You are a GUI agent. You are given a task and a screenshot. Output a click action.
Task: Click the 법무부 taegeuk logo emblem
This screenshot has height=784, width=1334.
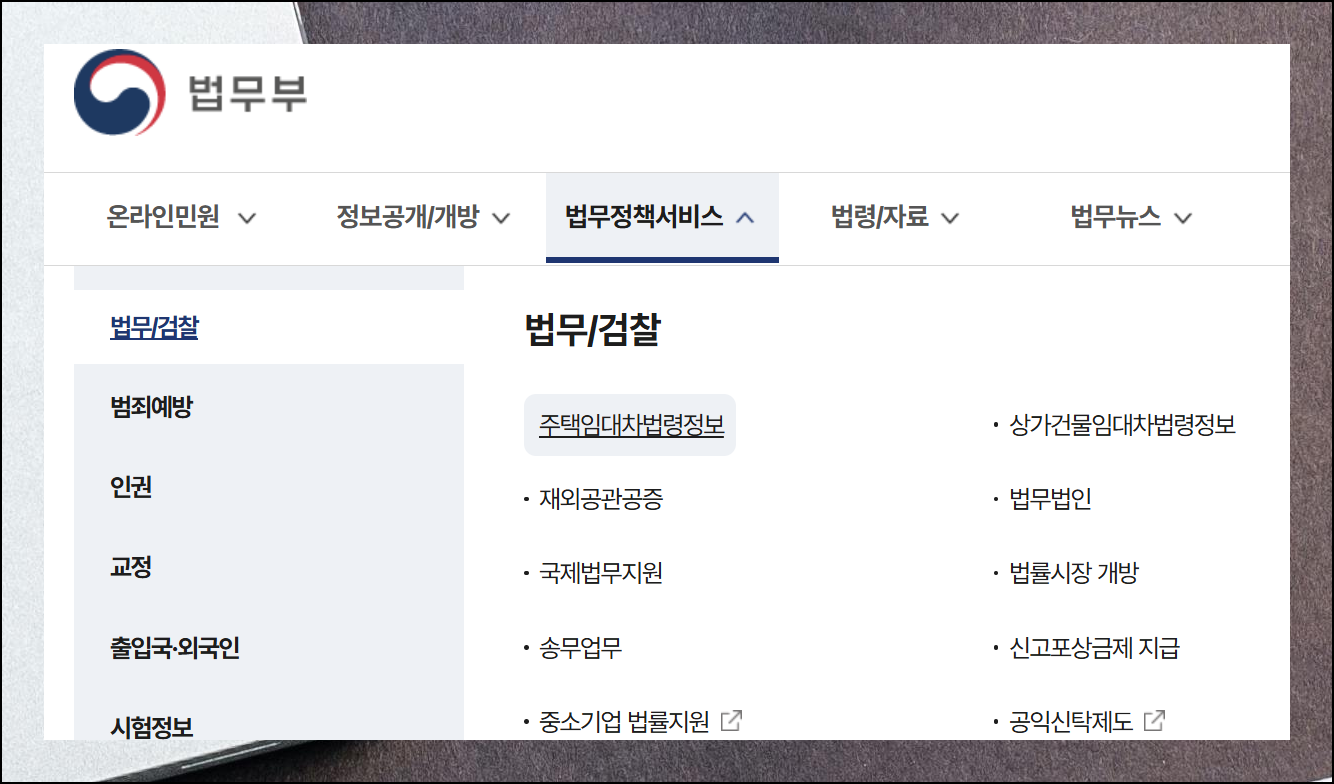click(119, 92)
